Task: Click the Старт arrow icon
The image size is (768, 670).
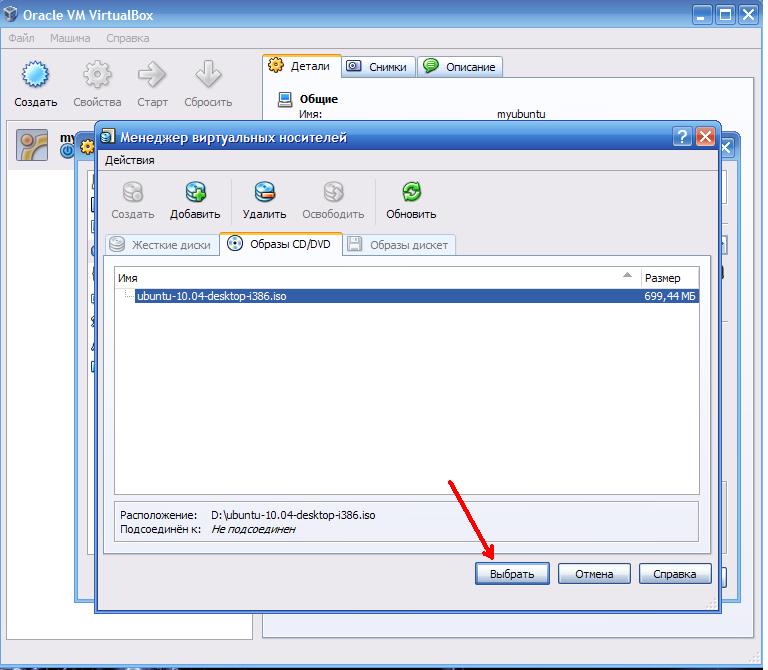Action: click(152, 76)
